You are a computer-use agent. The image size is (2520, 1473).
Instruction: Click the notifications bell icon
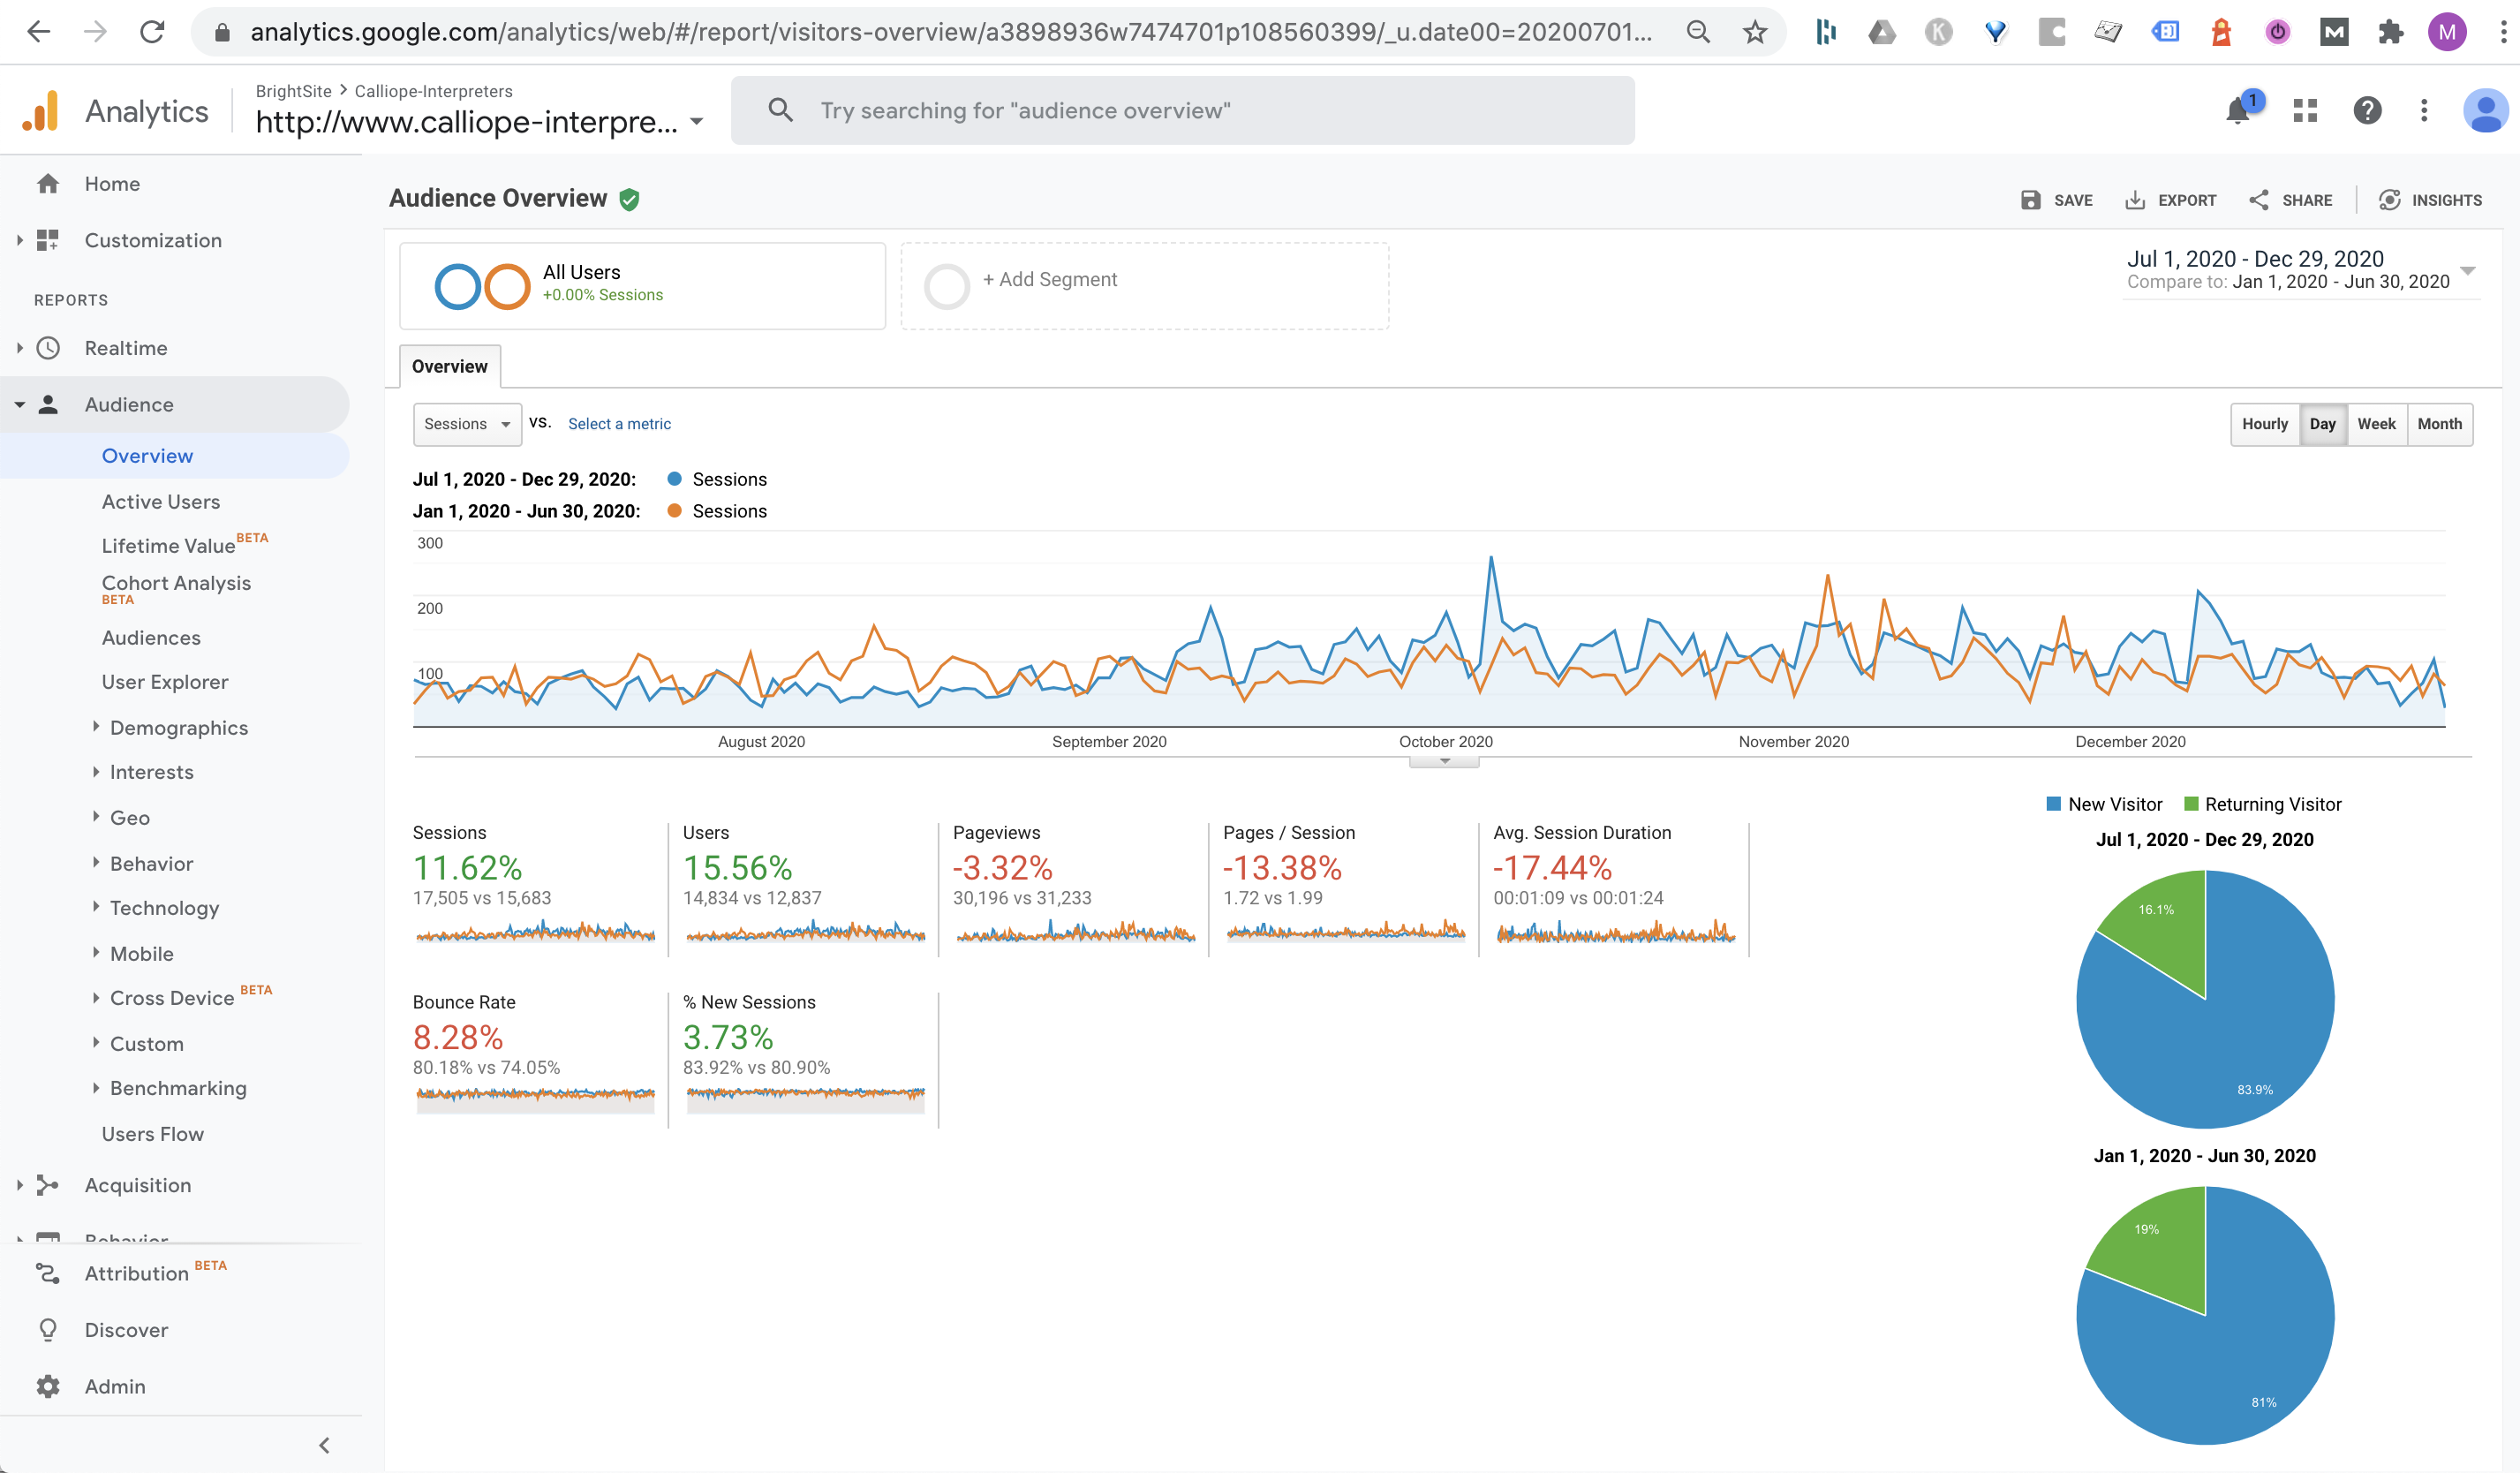pos(2238,111)
